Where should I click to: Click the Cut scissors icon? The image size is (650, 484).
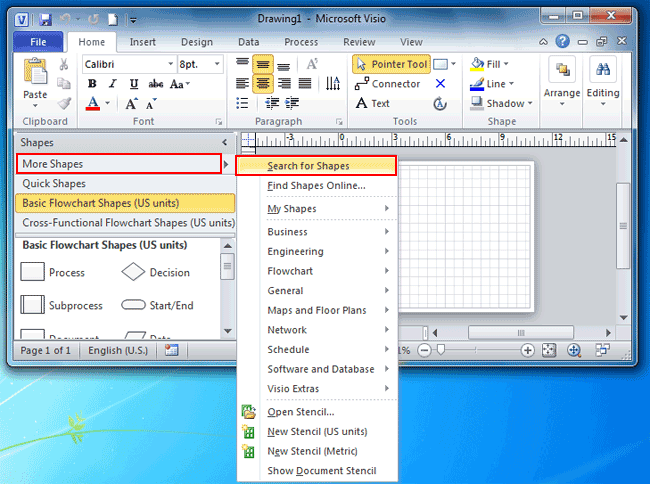tap(63, 64)
